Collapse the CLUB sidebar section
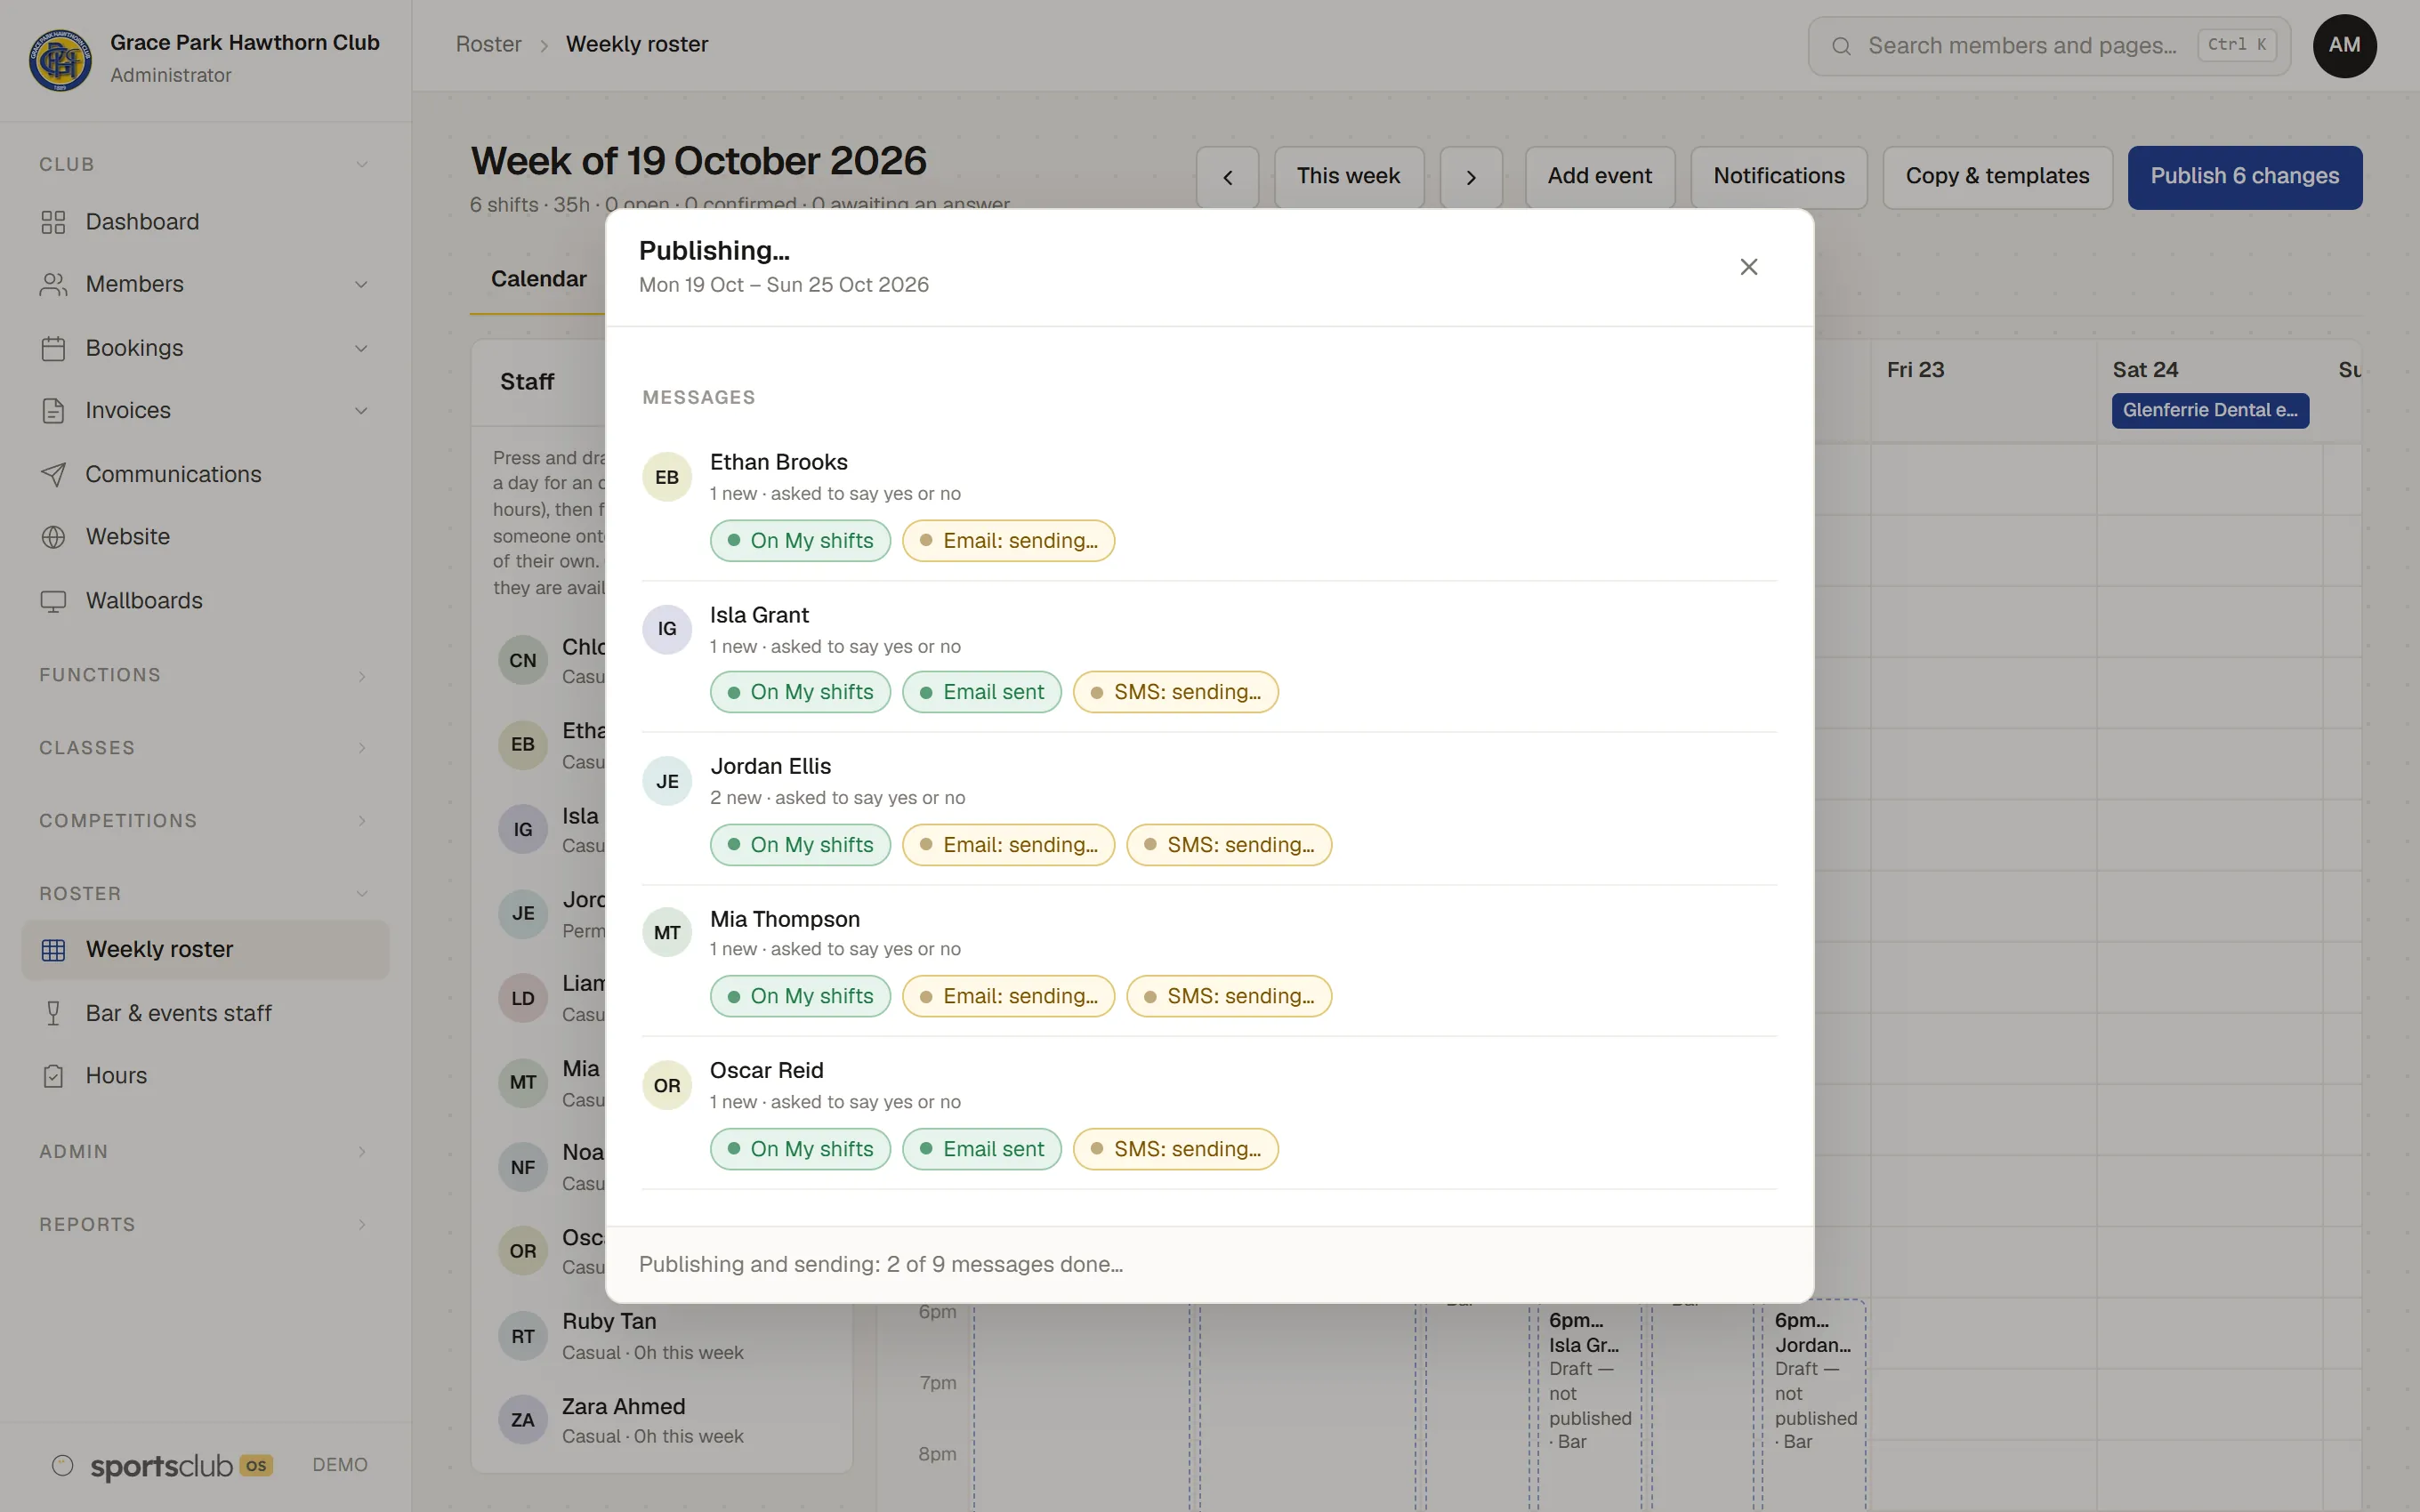The height and width of the screenshot is (1512, 2420). coord(205,164)
